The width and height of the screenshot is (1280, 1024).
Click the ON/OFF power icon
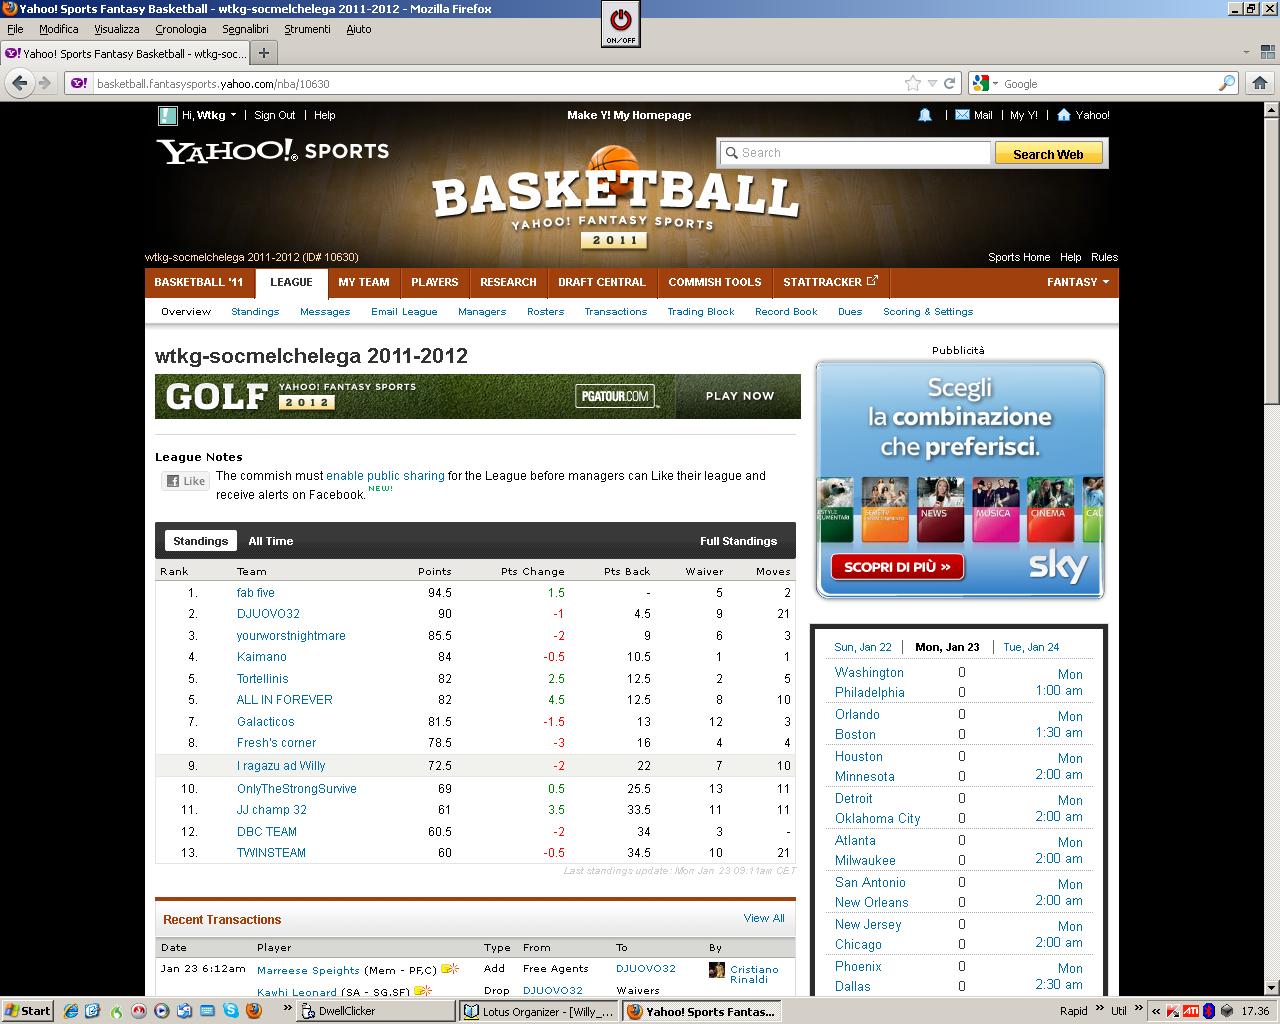(620, 22)
